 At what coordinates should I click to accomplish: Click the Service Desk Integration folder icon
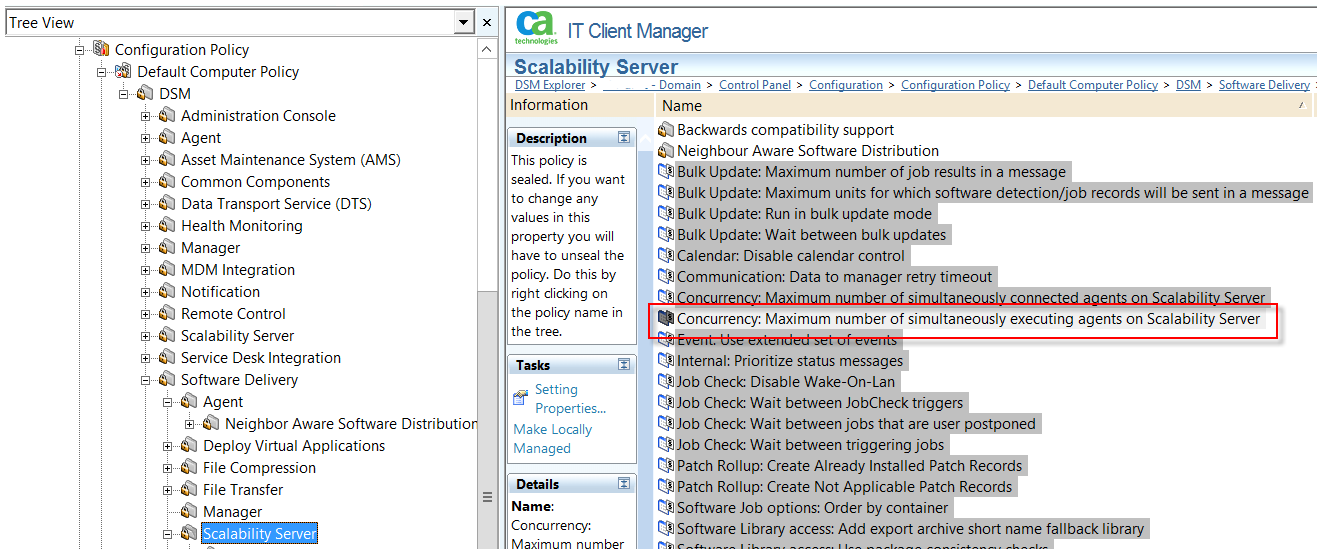(167, 357)
